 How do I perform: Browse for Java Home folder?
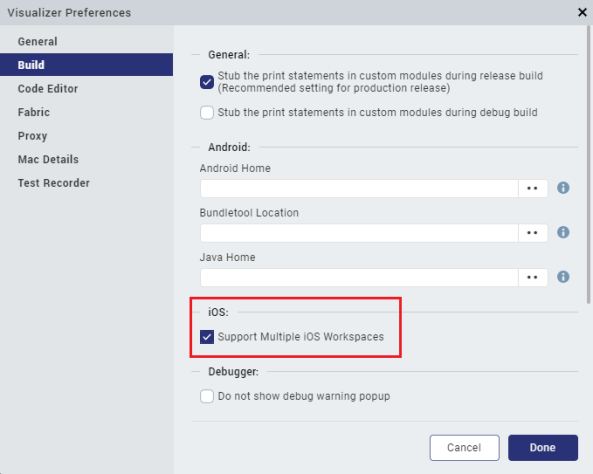[532, 277]
